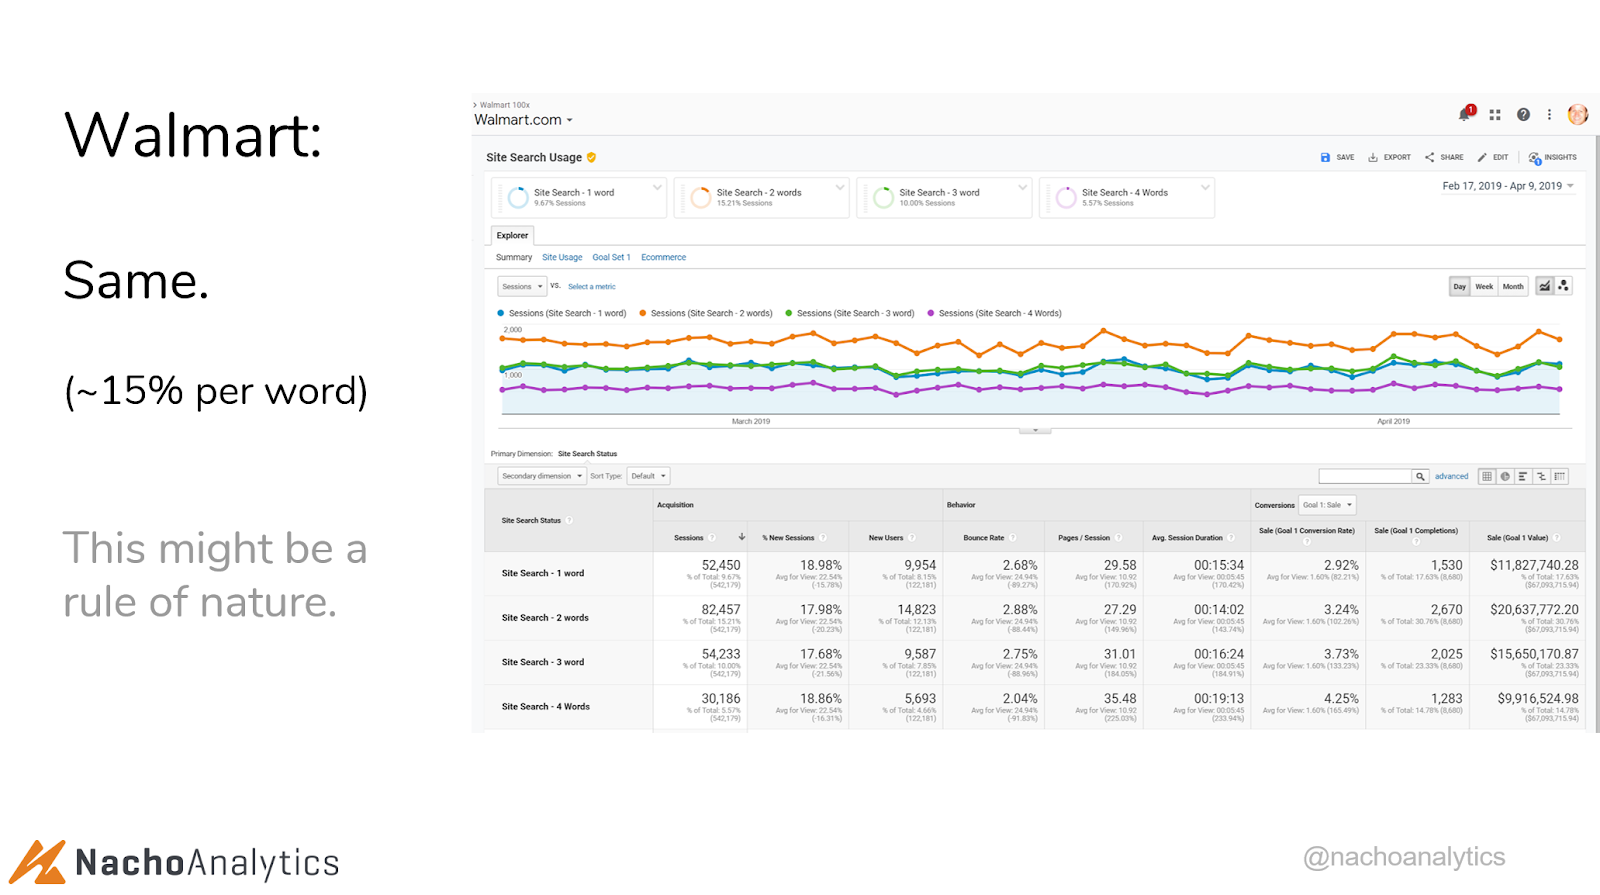Set the chart interval to Week
This screenshot has height=895, width=1600.
[1484, 287]
